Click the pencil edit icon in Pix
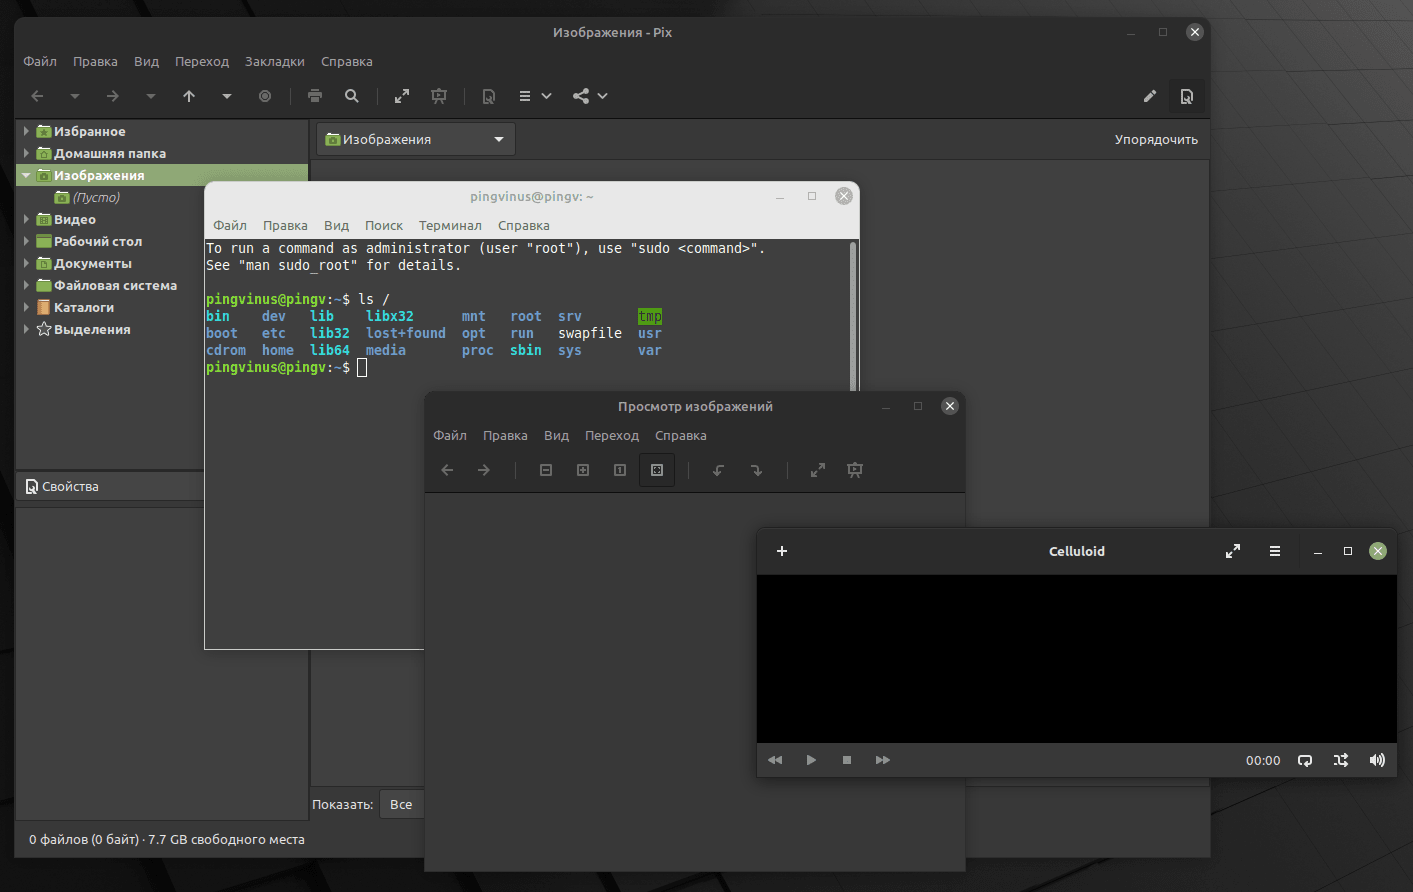 (x=1150, y=96)
